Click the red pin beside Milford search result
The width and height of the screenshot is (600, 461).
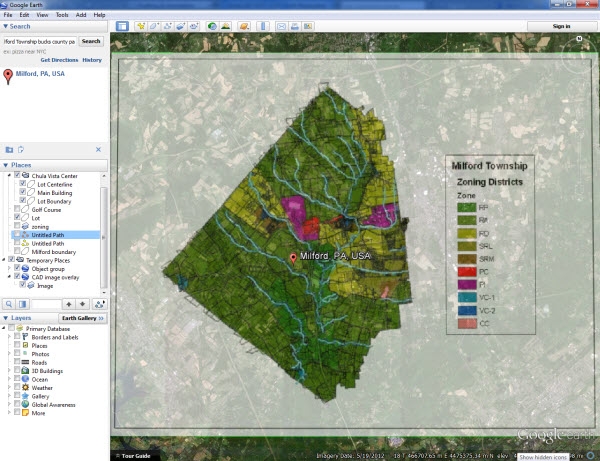pyautogui.click(x=8, y=76)
